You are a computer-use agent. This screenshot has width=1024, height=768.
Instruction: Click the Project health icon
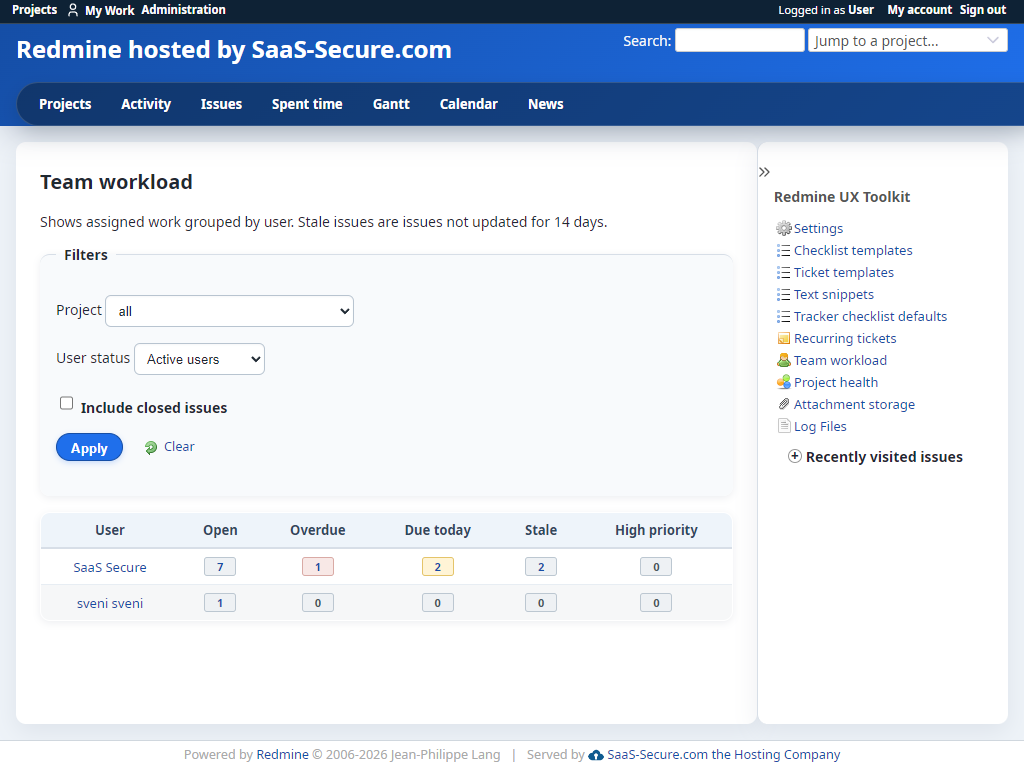[784, 382]
